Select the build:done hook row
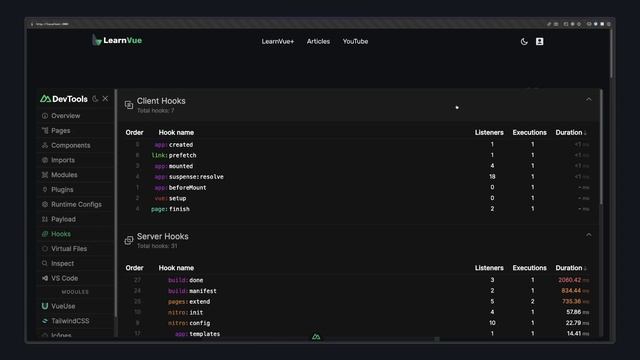This screenshot has height=360, width=640. (358, 280)
